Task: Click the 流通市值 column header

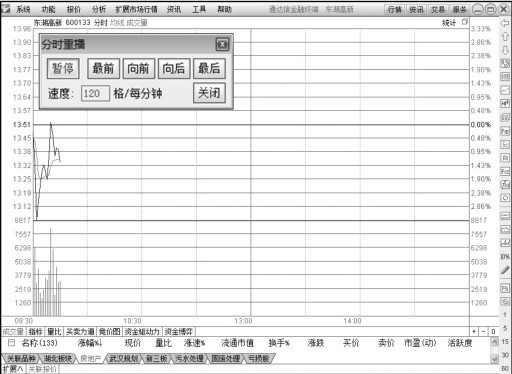Action: 237,343
